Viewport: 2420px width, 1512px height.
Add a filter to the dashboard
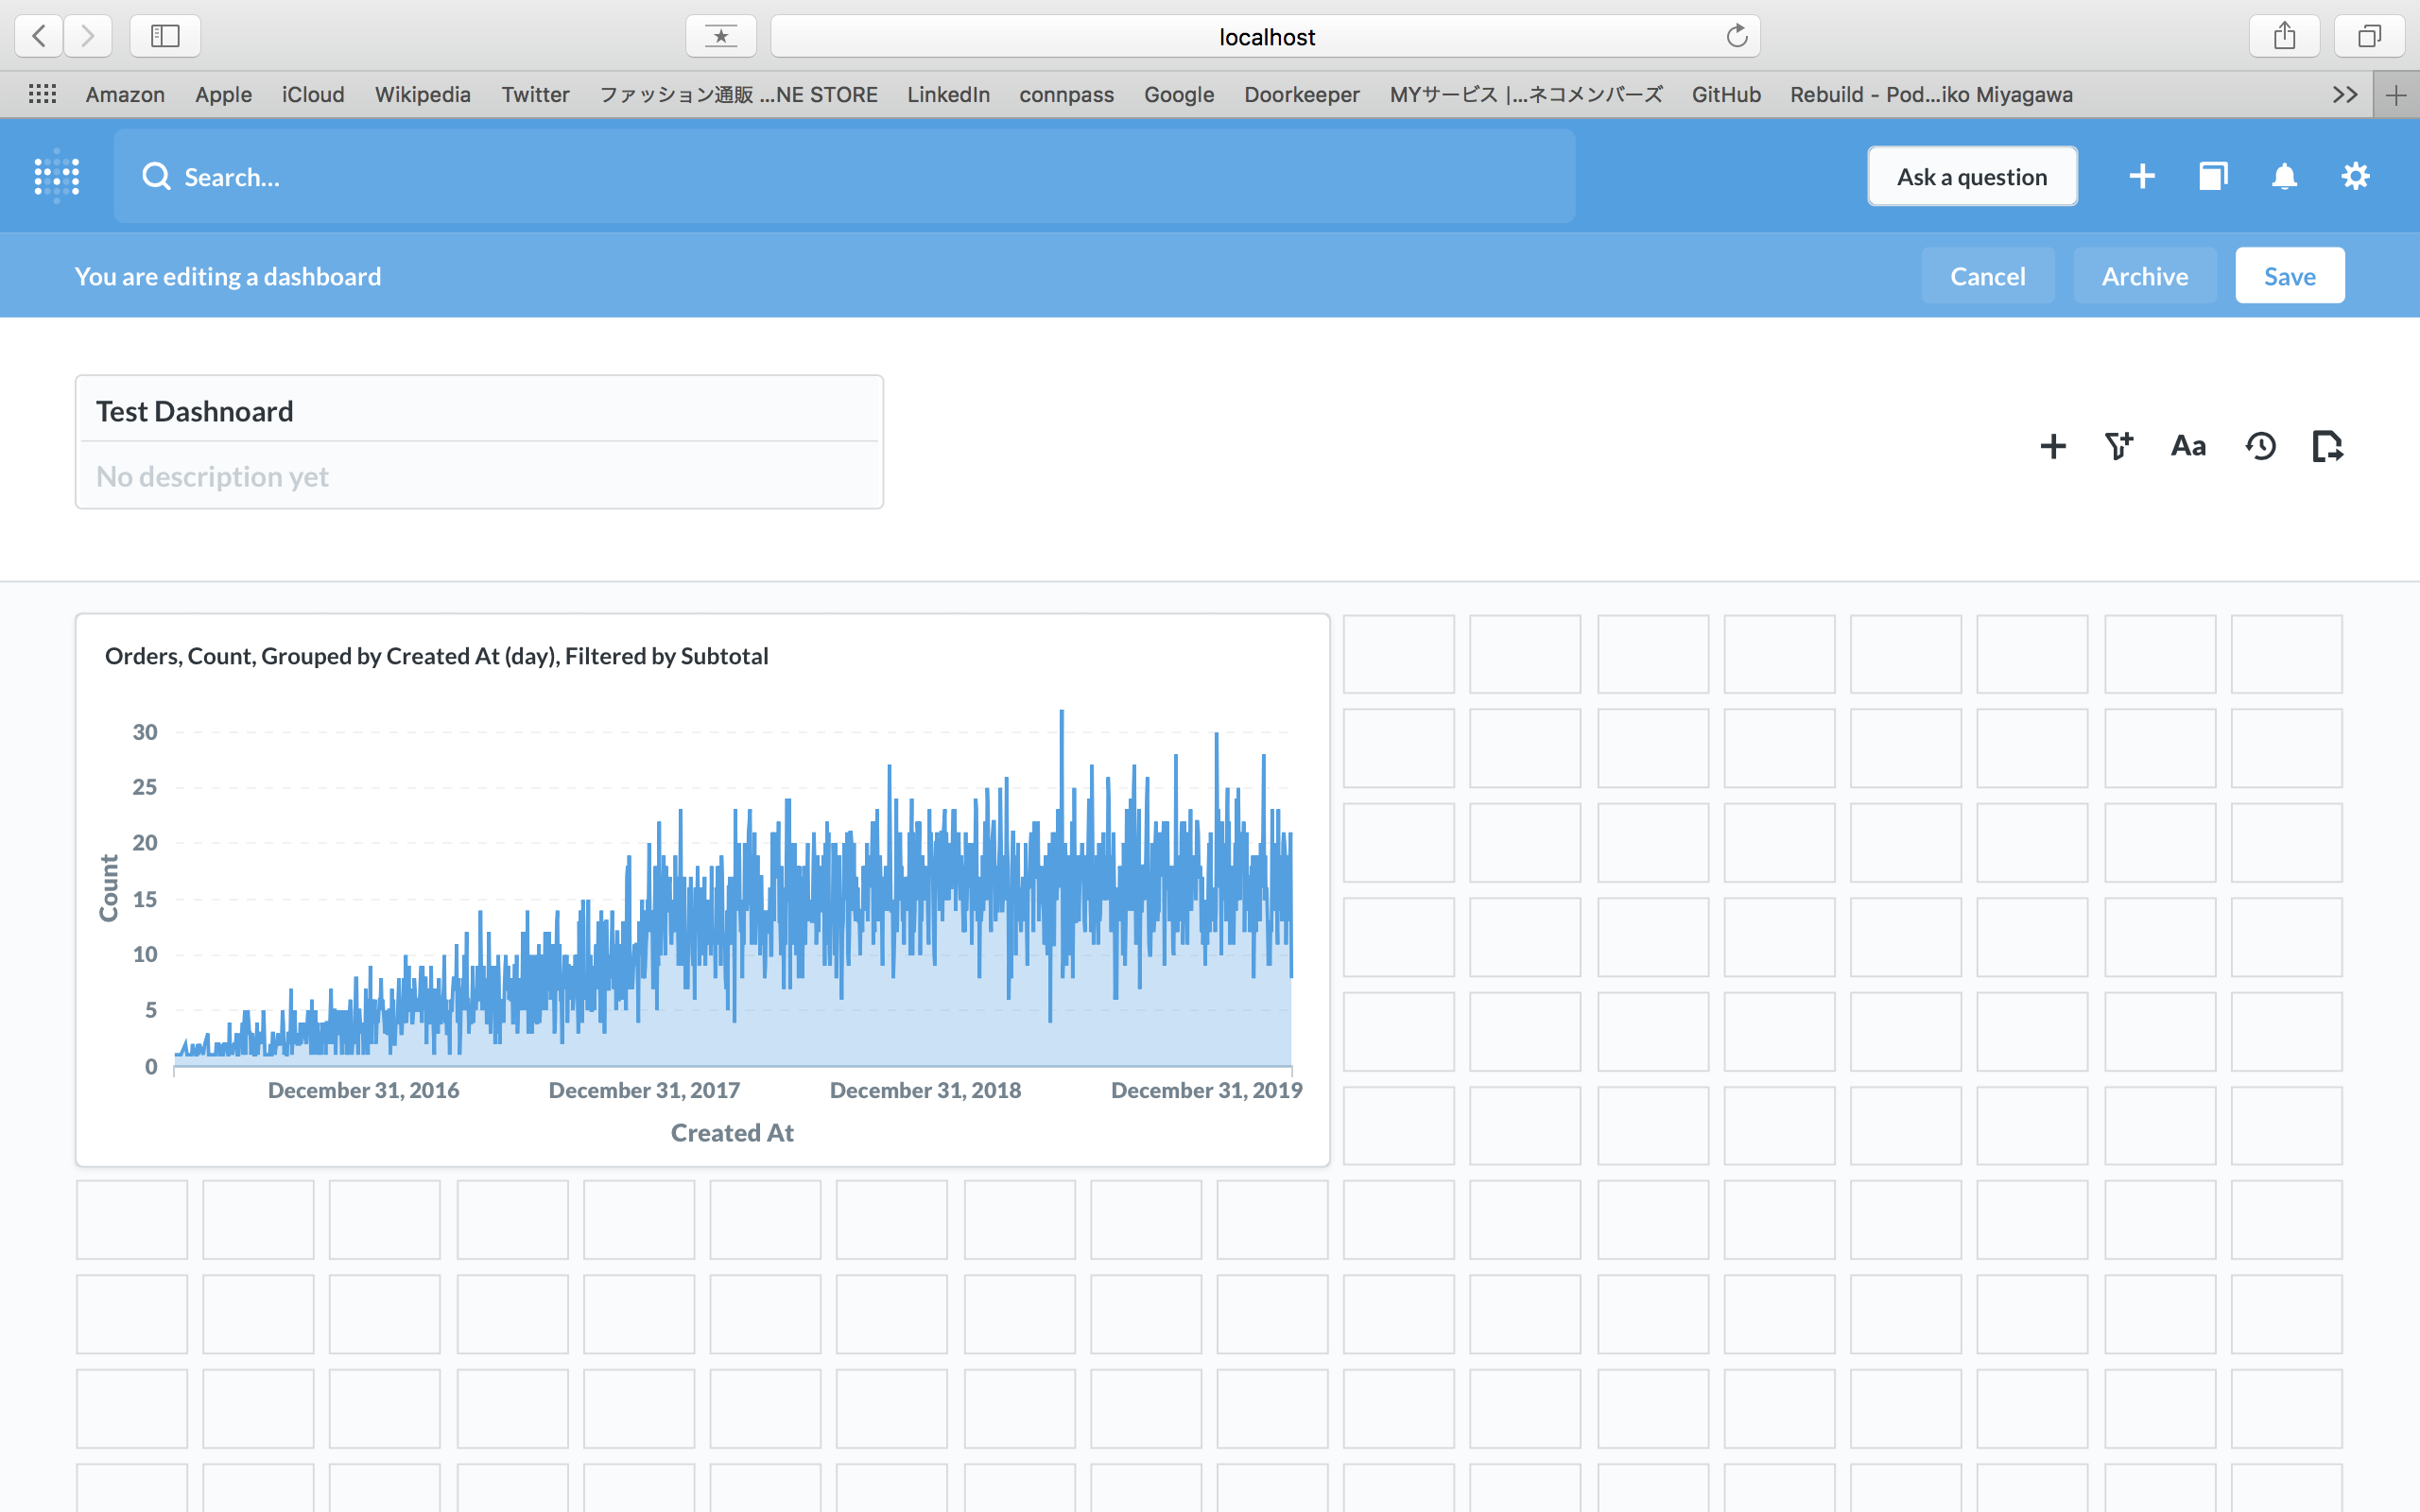pos(2118,446)
